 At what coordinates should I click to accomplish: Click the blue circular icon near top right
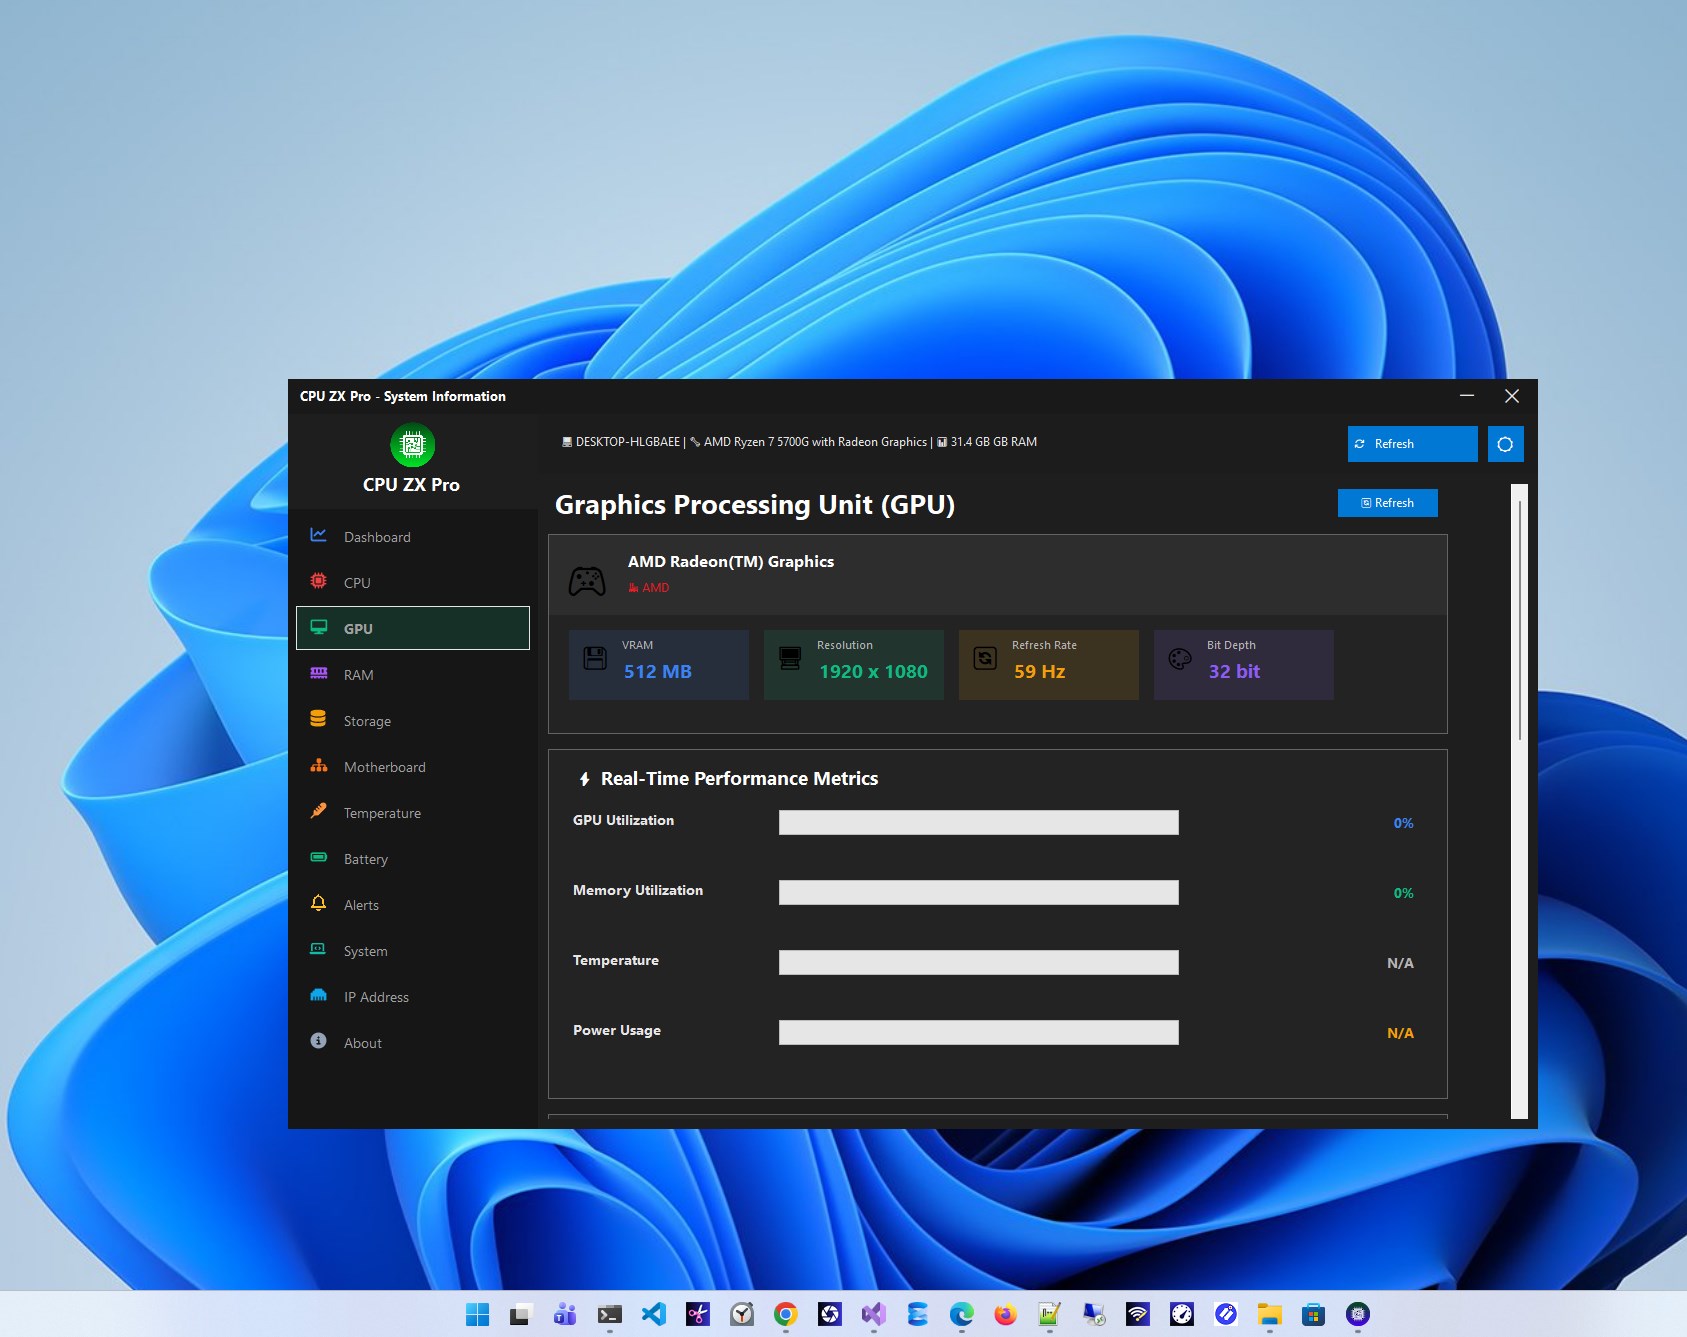click(1505, 443)
